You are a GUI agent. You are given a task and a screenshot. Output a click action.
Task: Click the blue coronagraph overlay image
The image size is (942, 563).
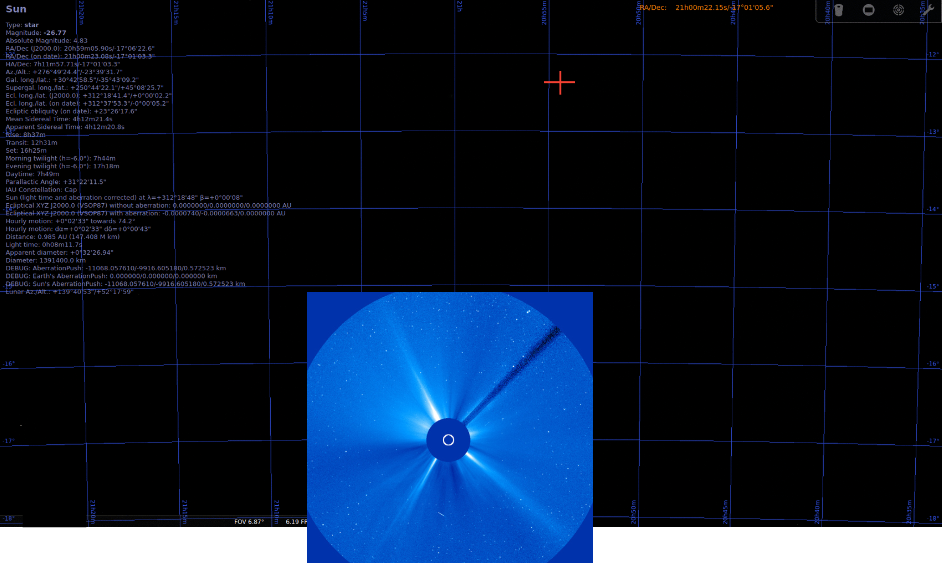(x=449, y=427)
